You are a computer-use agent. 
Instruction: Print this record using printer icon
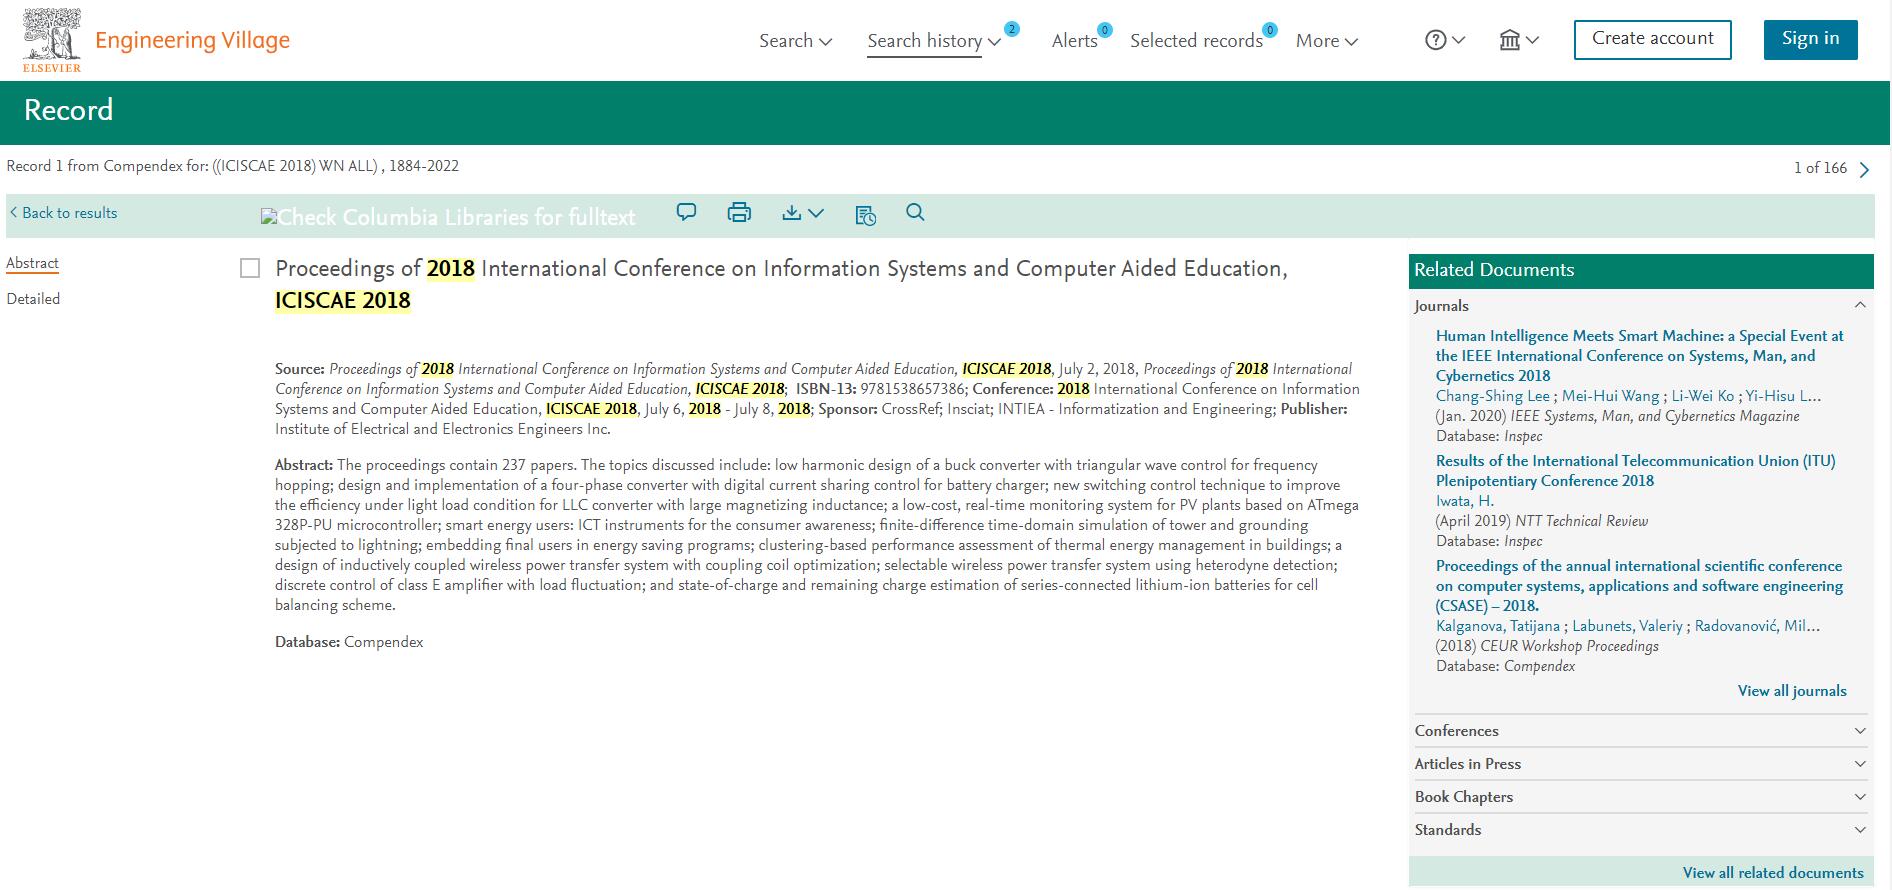coord(739,213)
